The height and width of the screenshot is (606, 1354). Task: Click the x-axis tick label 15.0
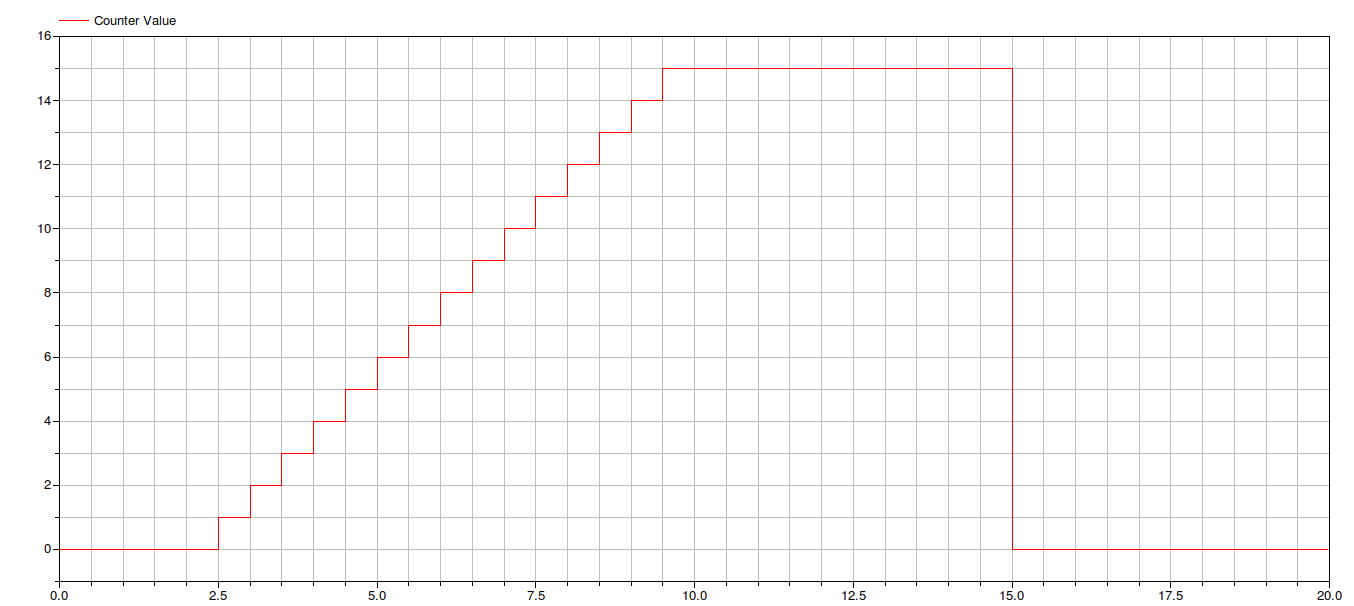pos(1012,595)
